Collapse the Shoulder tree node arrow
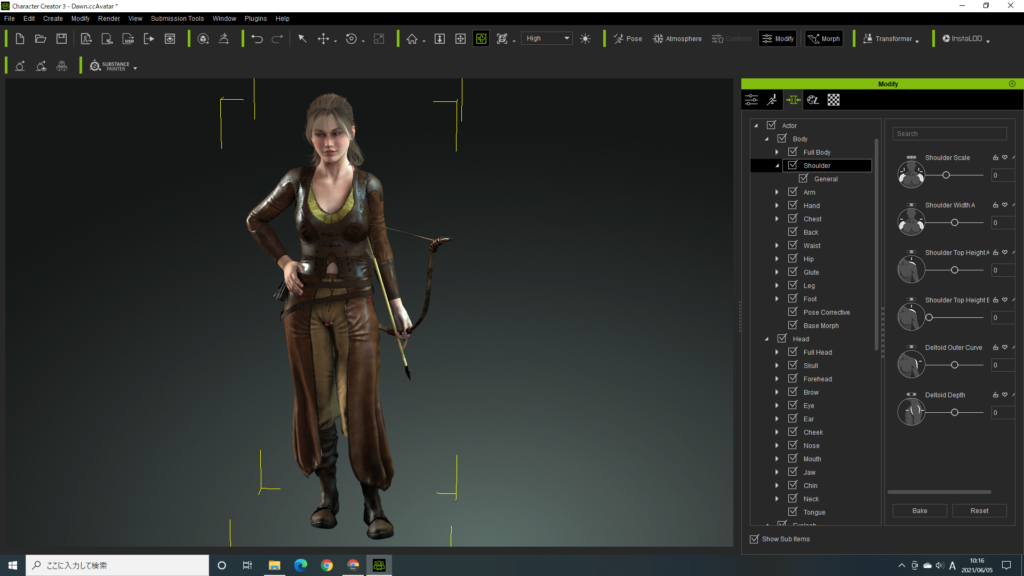Viewport: 1024px width, 576px height. click(x=777, y=166)
